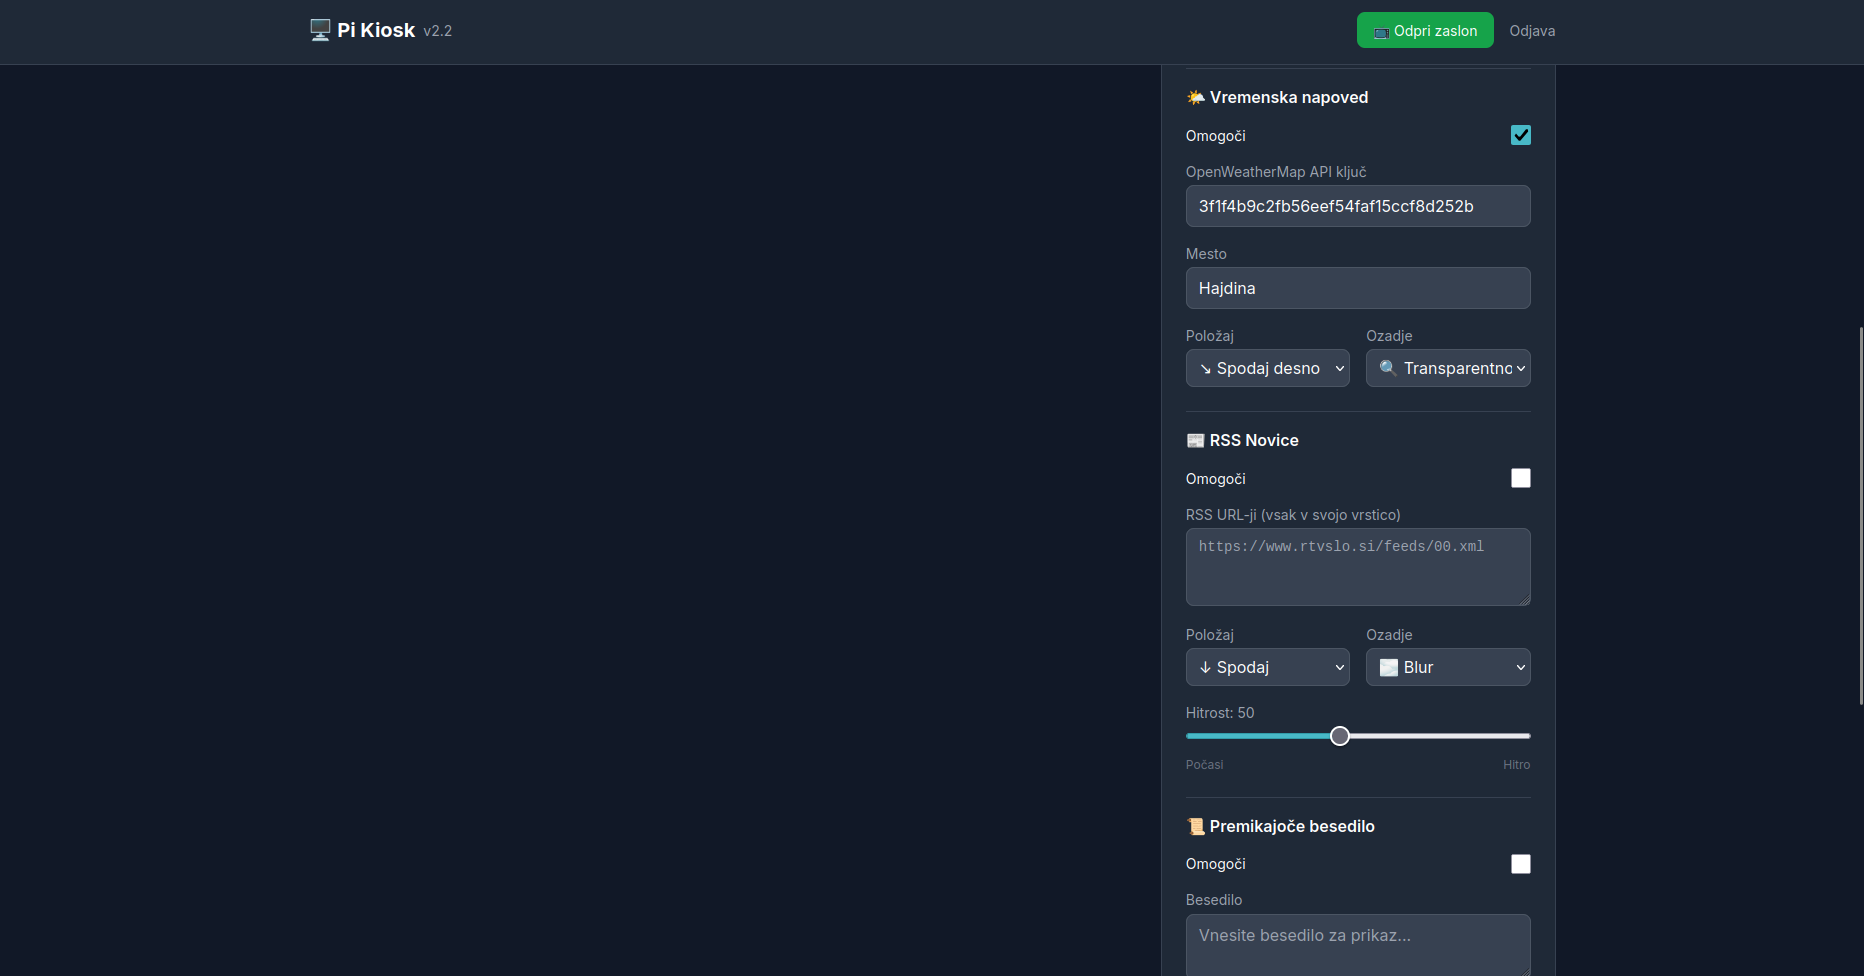Click the RSS URL-ji textarea
Viewport: 1864px width, 976px height.
tap(1357, 567)
